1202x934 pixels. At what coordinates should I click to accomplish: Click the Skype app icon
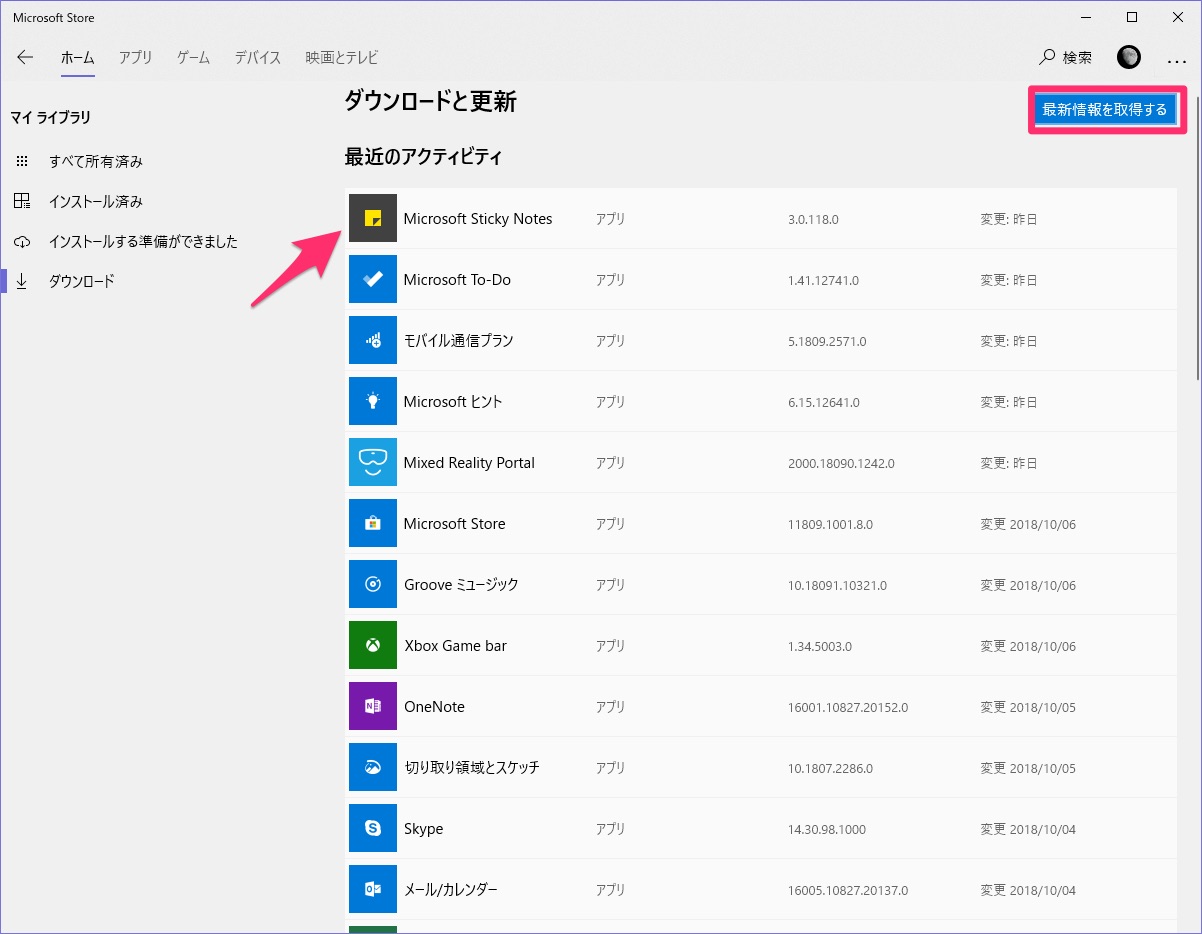click(373, 828)
